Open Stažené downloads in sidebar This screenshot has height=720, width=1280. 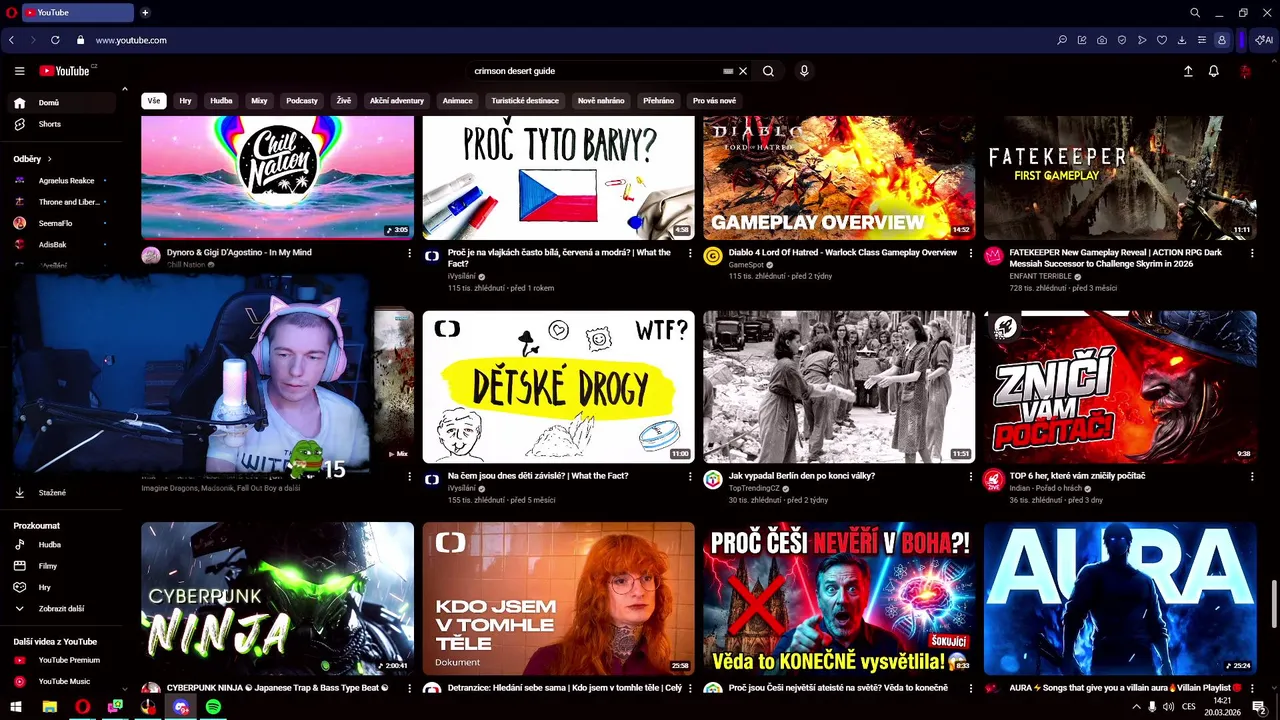[x=64, y=493]
